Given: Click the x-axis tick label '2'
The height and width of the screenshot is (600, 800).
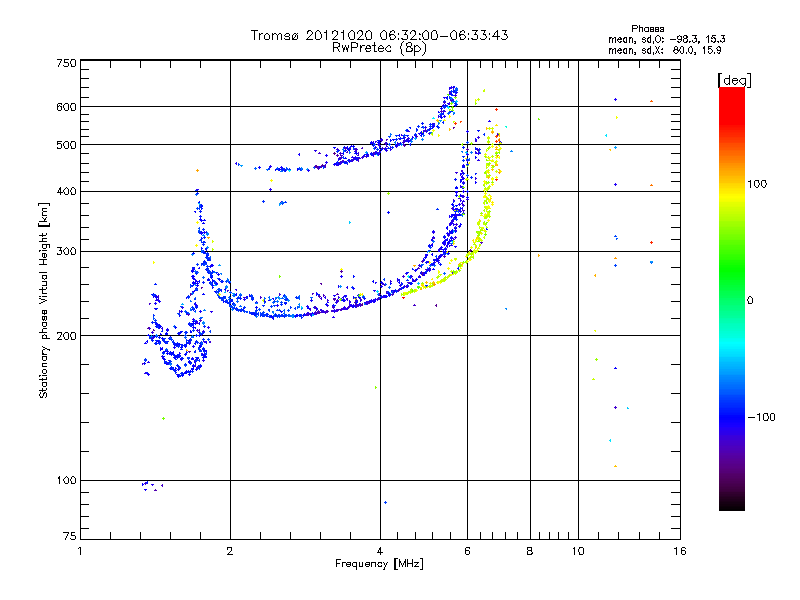Looking at the screenshot, I should (x=230, y=551).
